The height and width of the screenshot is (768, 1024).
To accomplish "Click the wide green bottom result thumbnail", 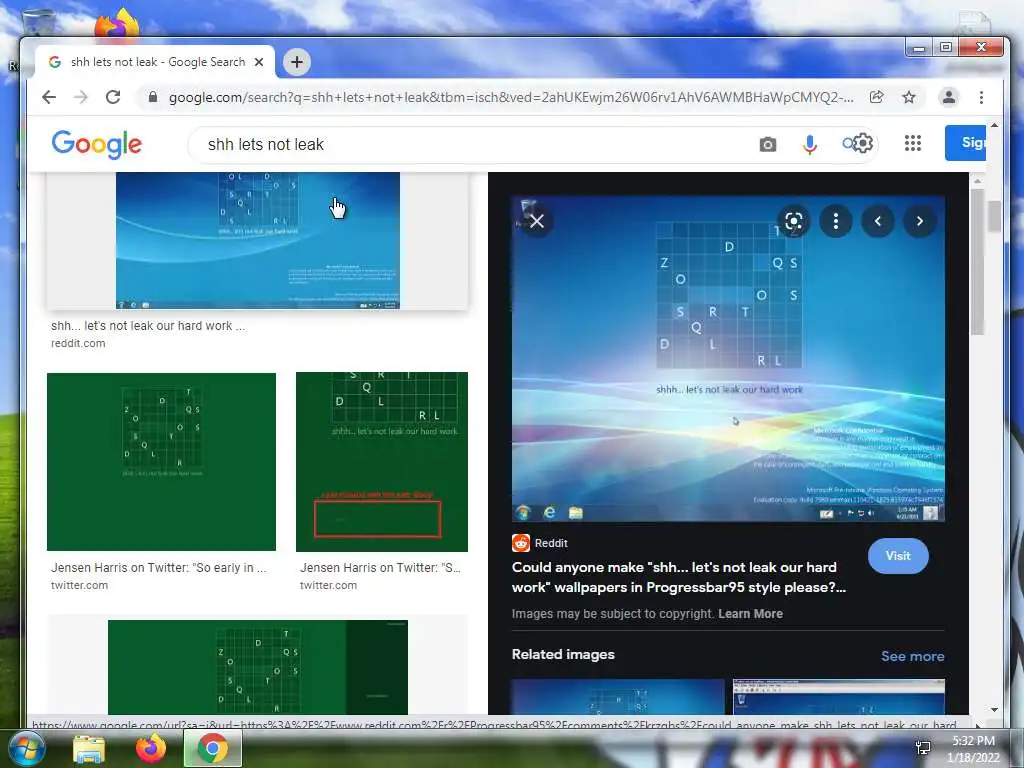I will (x=257, y=667).
